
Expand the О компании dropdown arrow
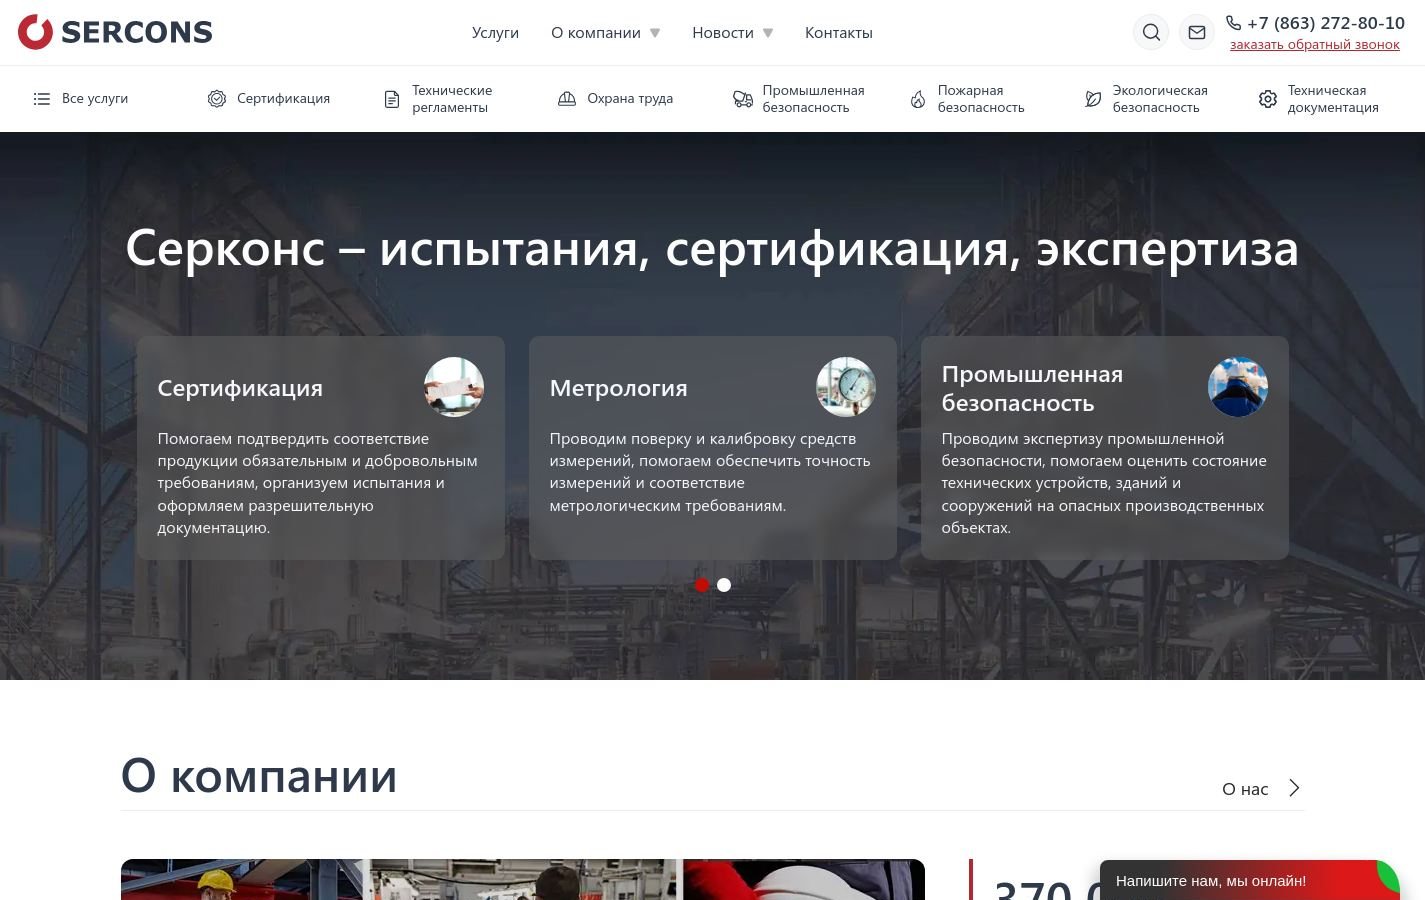point(655,33)
